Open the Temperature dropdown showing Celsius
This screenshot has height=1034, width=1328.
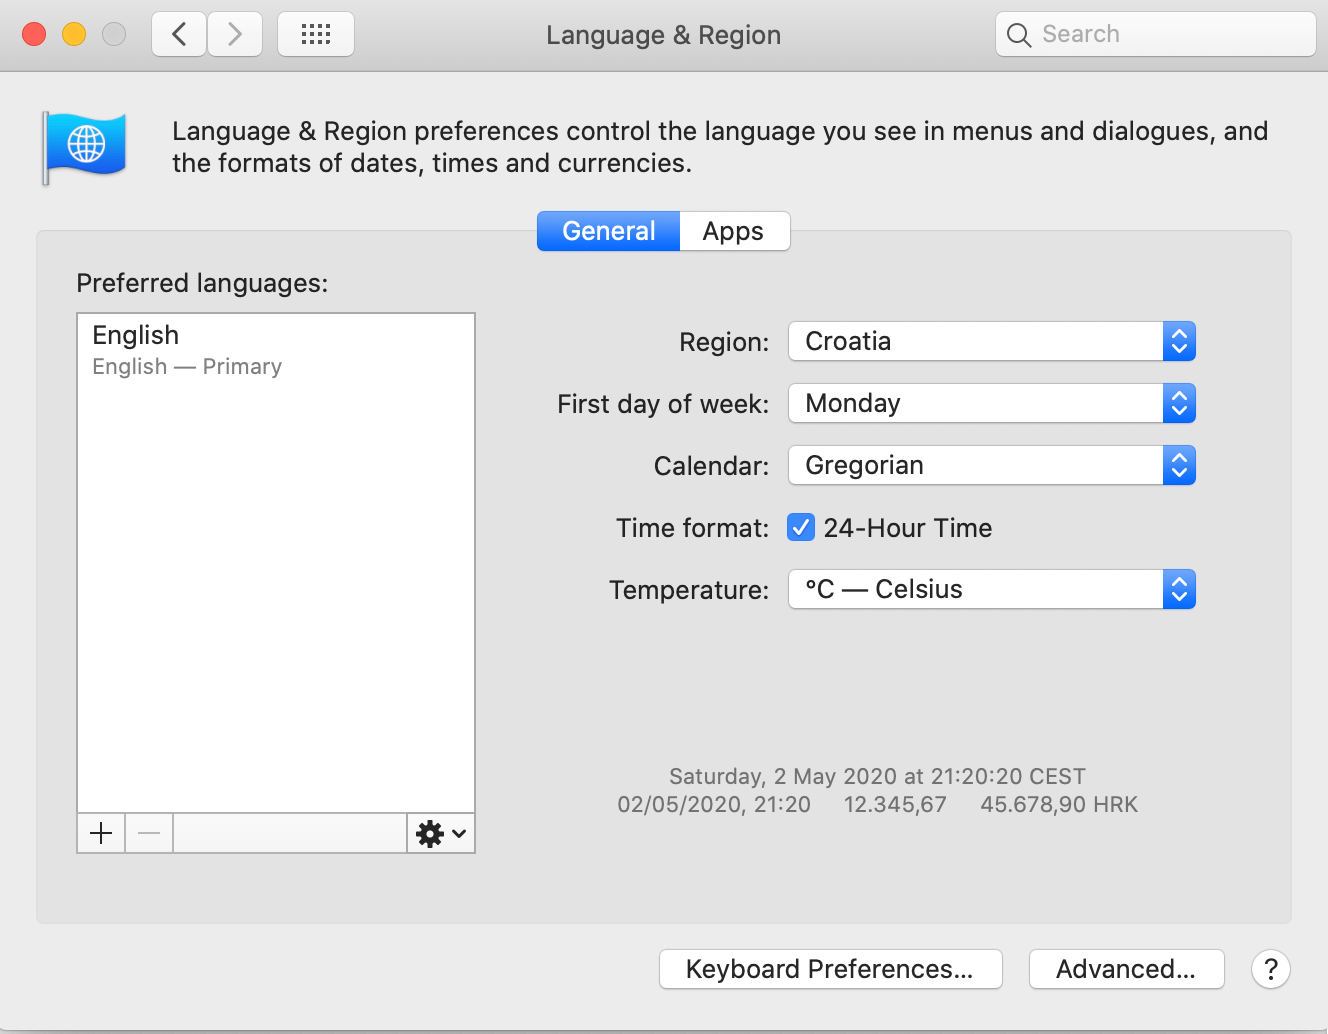point(992,589)
